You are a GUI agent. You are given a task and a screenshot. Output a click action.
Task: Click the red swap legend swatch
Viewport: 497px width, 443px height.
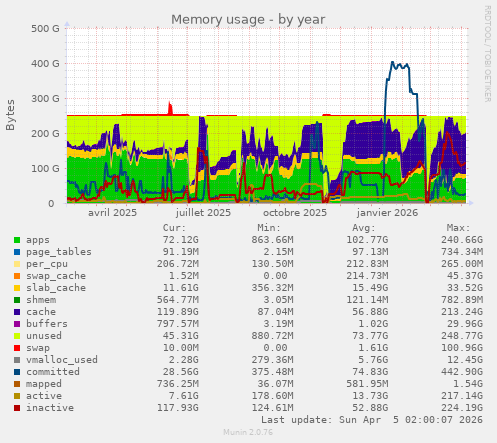tap(17, 348)
